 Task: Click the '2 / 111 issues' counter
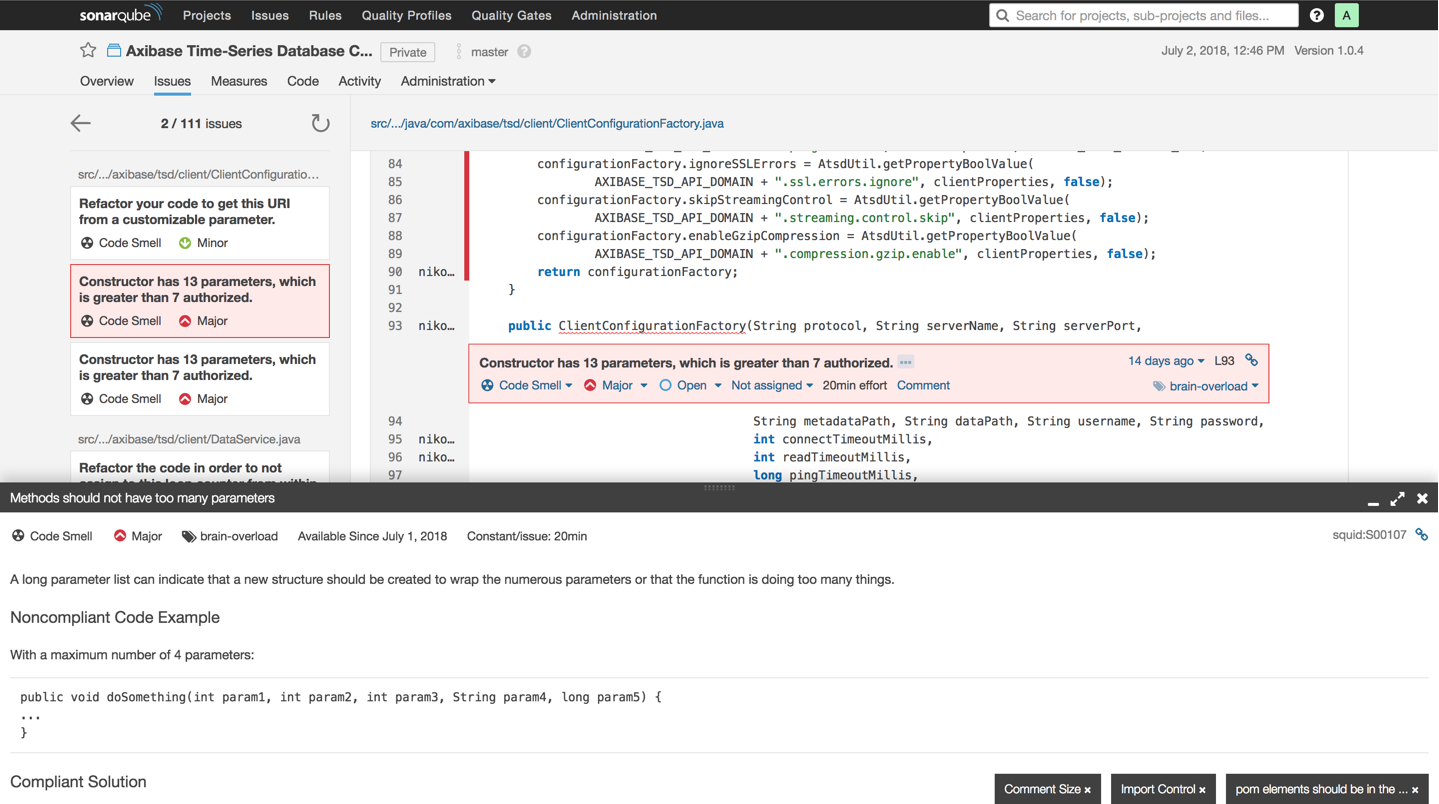pyautogui.click(x=201, y=124)
